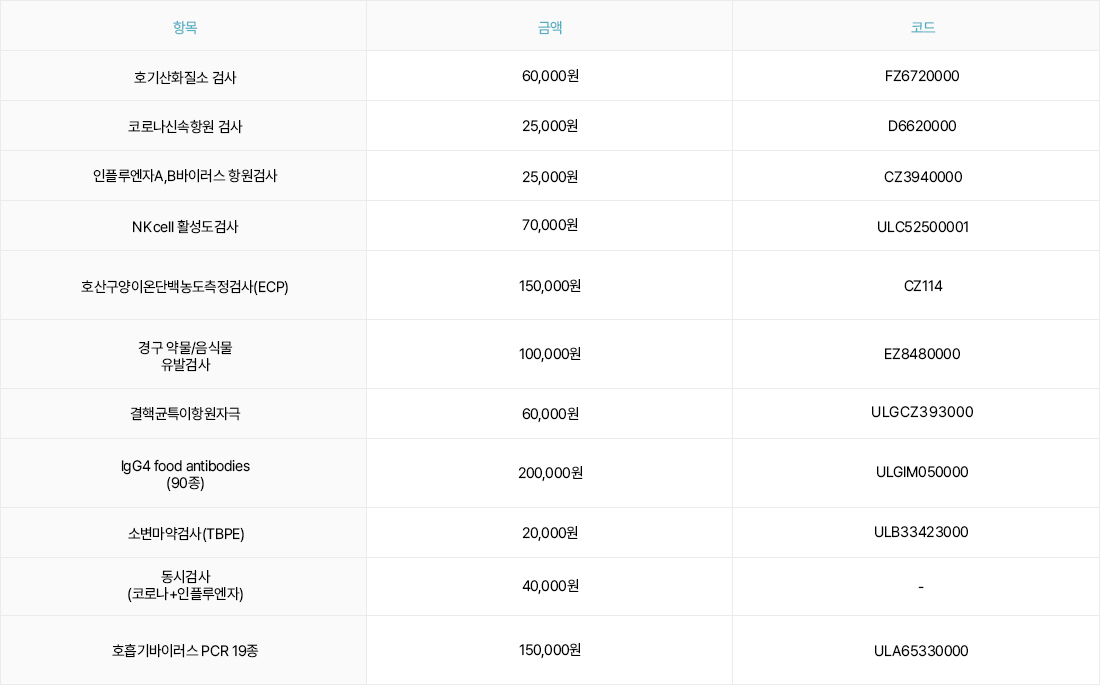Select the 인플루엔자A,B바이러스 항원검사 item
The width and height of the screenshot is (1100, 685).
tap(185, 175)
